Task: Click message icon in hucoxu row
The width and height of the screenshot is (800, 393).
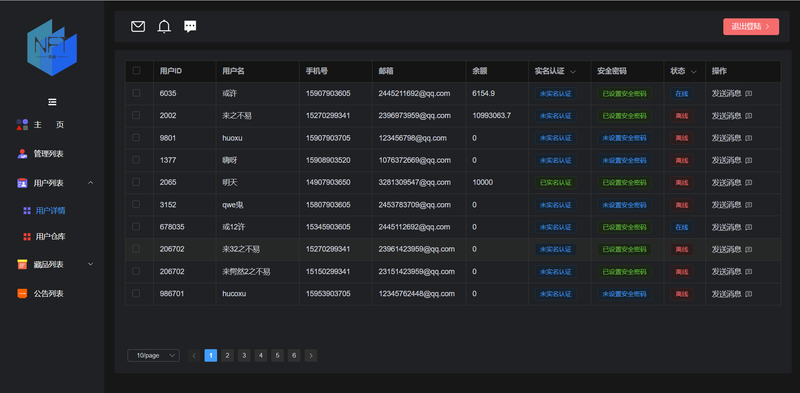Action: coord(748,294)
